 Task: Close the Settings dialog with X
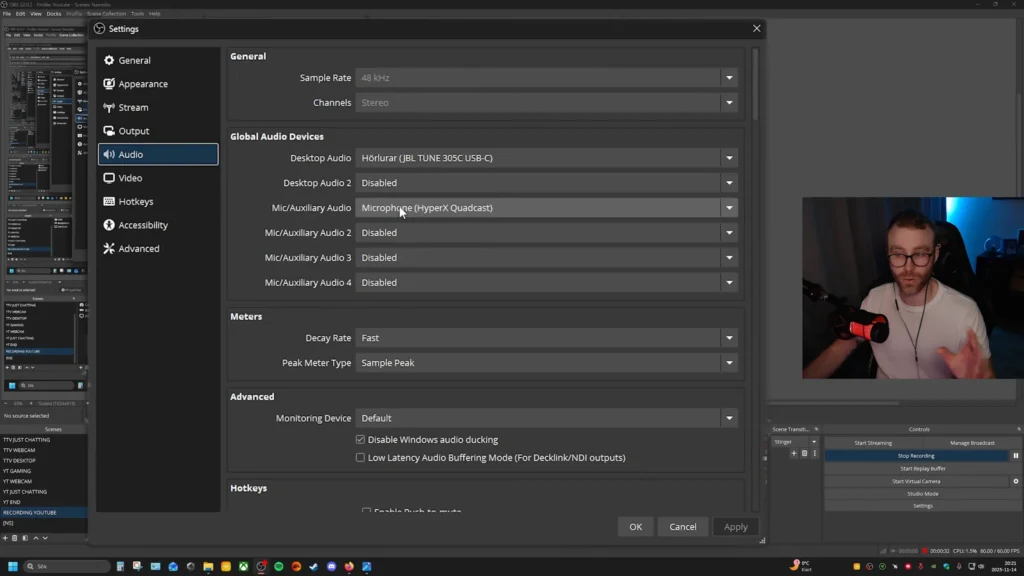[756, 29]
